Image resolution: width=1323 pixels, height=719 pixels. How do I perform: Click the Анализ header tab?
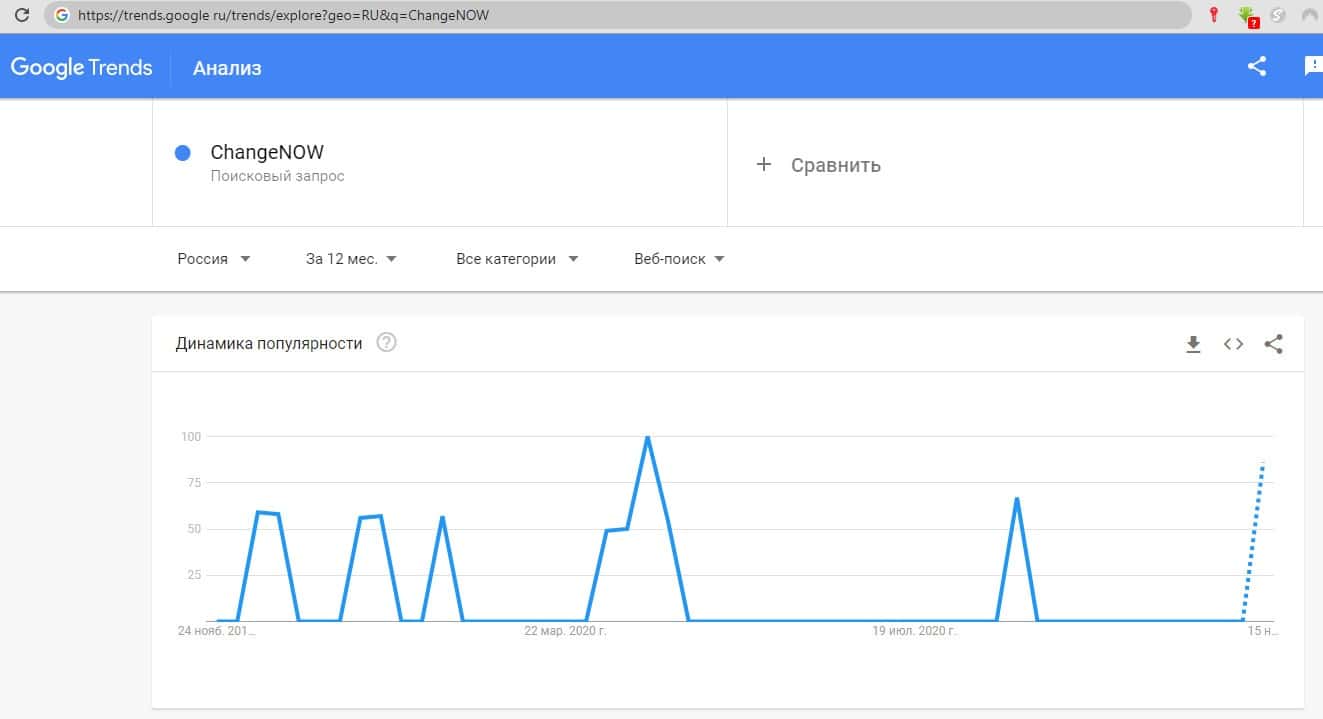pyautogui.click(x=227, y=68)
